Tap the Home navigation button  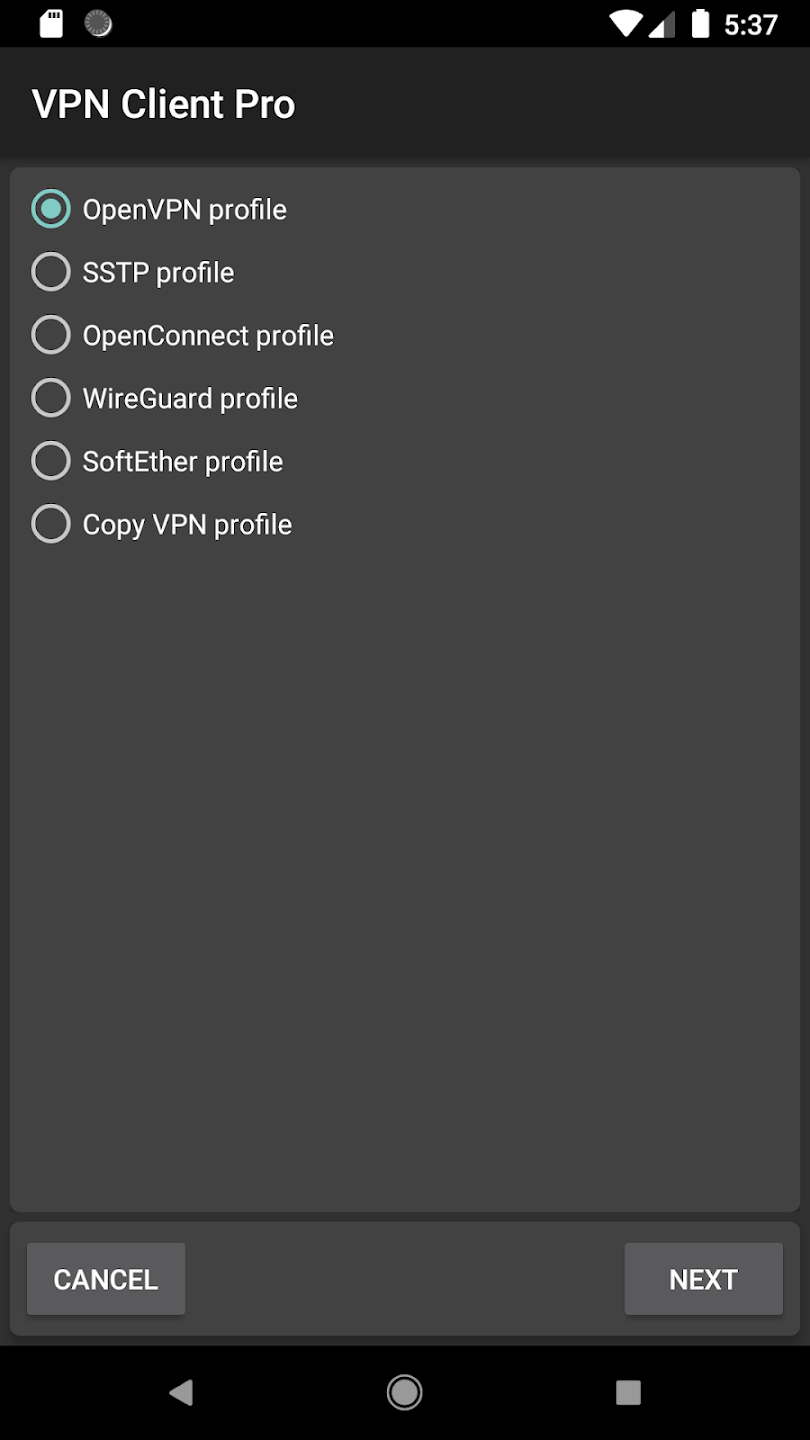(x=405, y=1392)
